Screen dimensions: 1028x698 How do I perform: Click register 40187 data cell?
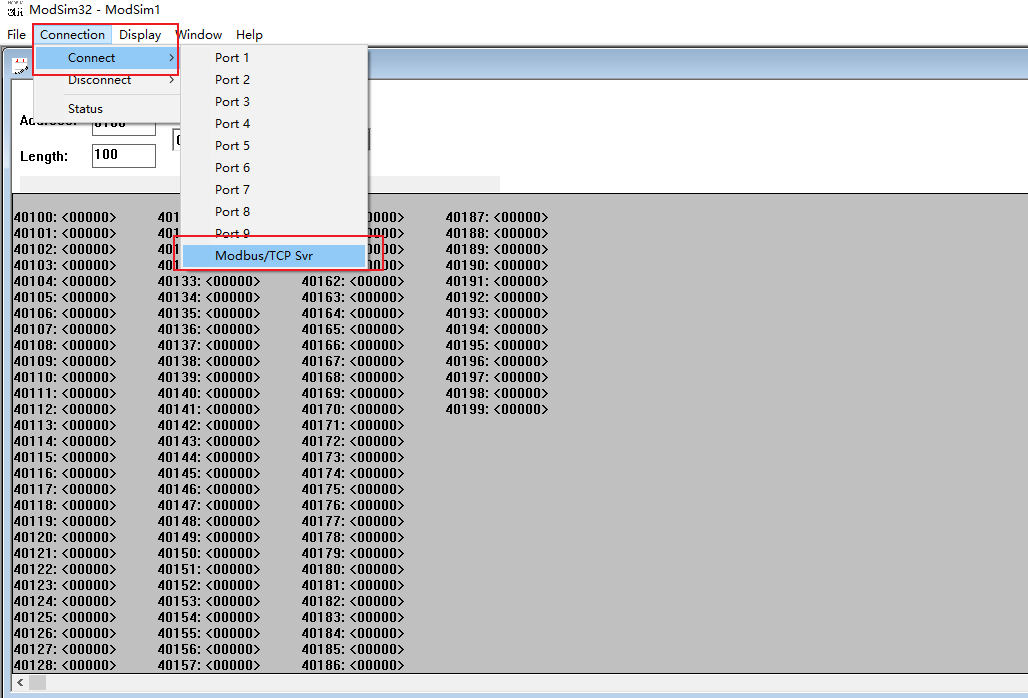coord(520,218)
